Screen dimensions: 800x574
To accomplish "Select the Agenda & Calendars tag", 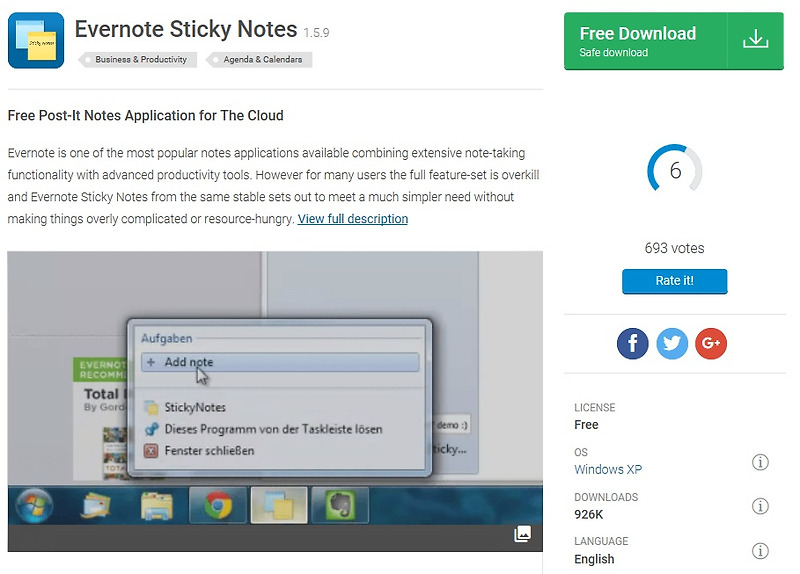I will coord(259,60).
